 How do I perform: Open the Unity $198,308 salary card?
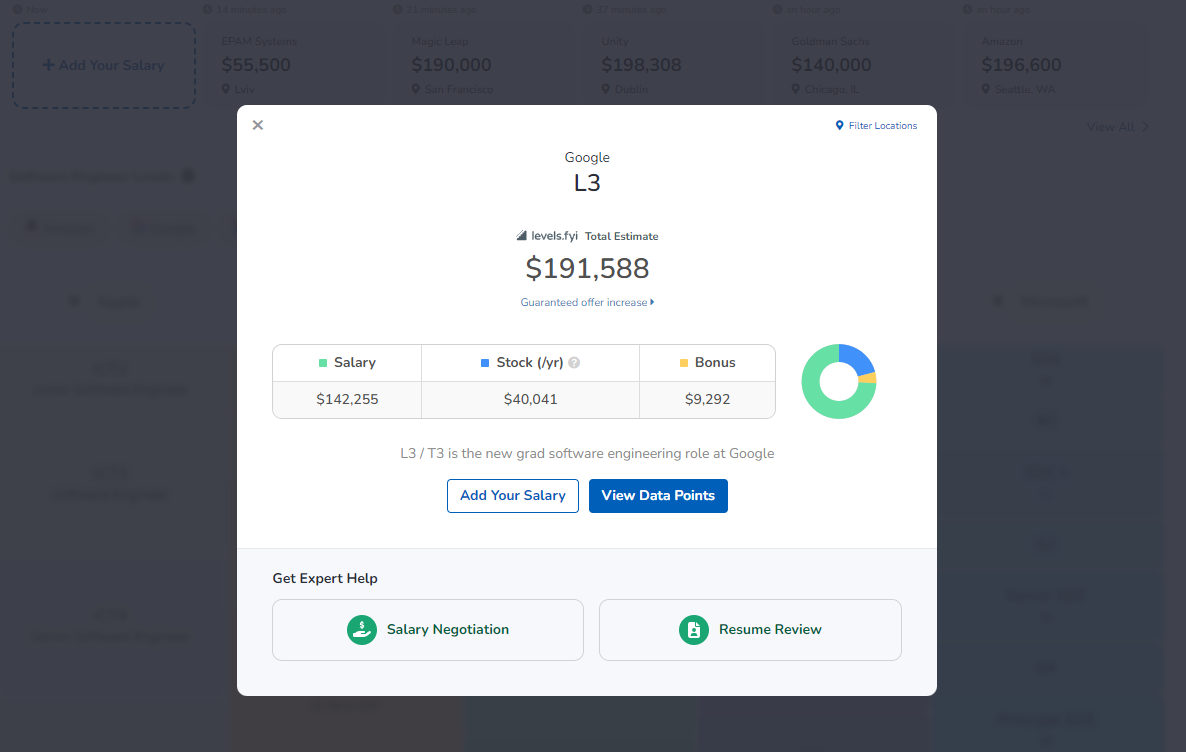click(x=676, y=65)
